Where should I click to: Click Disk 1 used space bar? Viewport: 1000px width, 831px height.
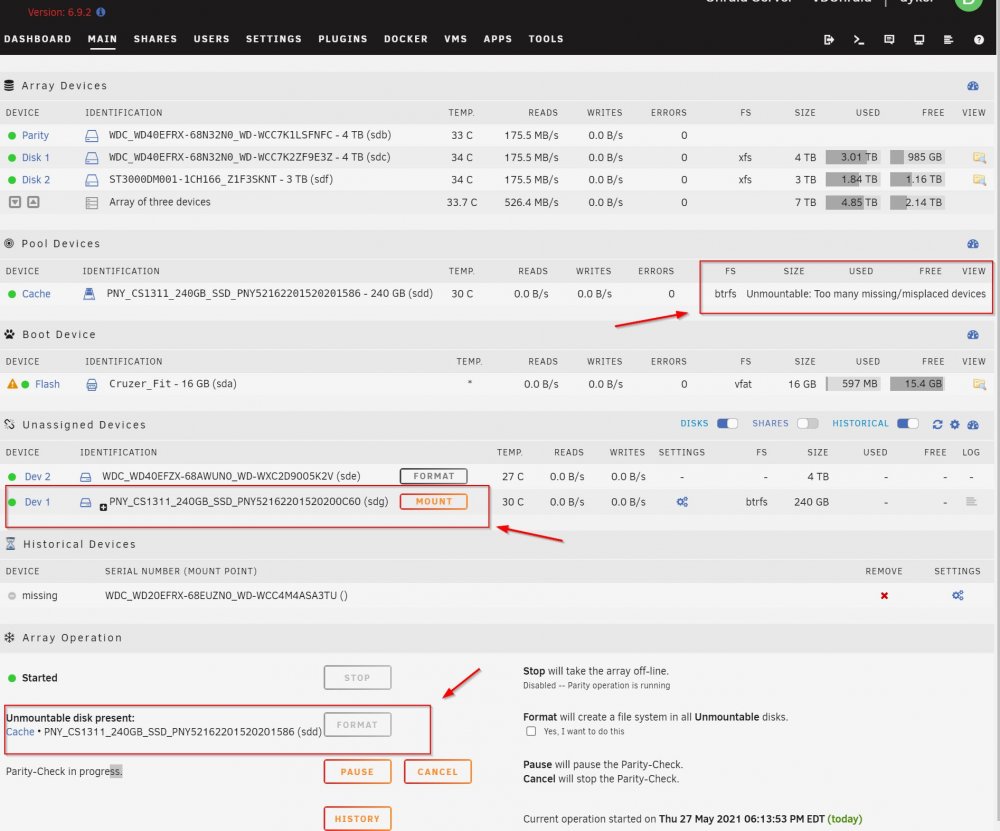[x=851, y=158]
